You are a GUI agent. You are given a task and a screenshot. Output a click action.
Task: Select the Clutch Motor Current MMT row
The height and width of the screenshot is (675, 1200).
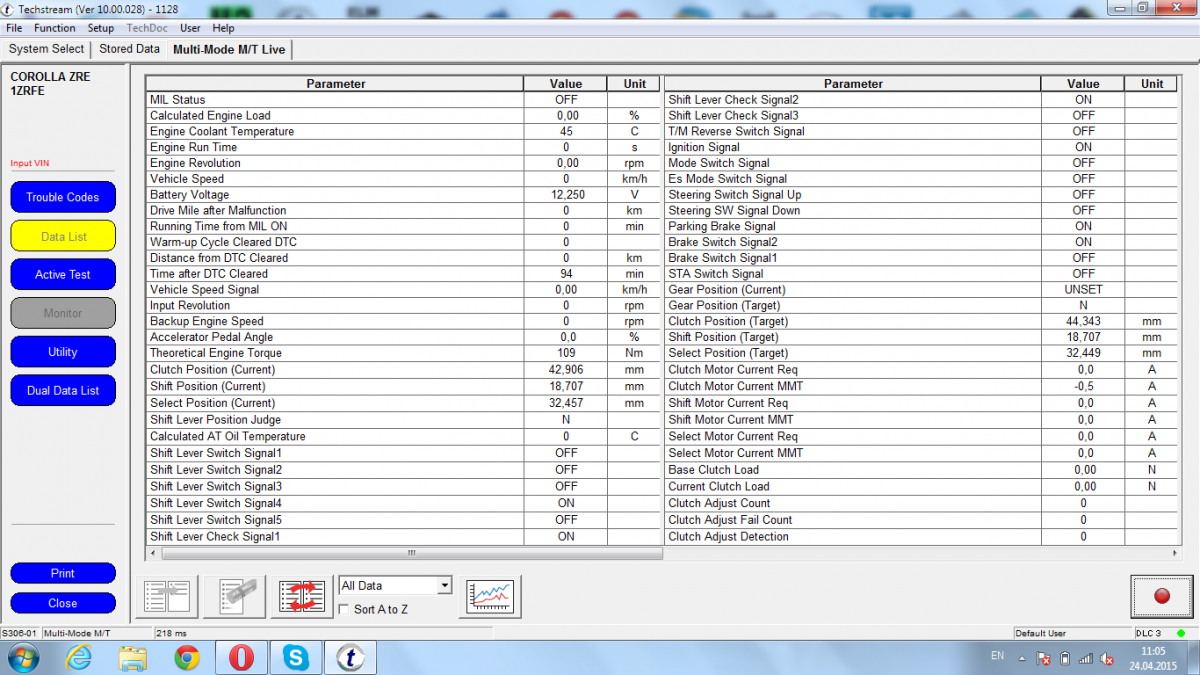coord(922,386)
